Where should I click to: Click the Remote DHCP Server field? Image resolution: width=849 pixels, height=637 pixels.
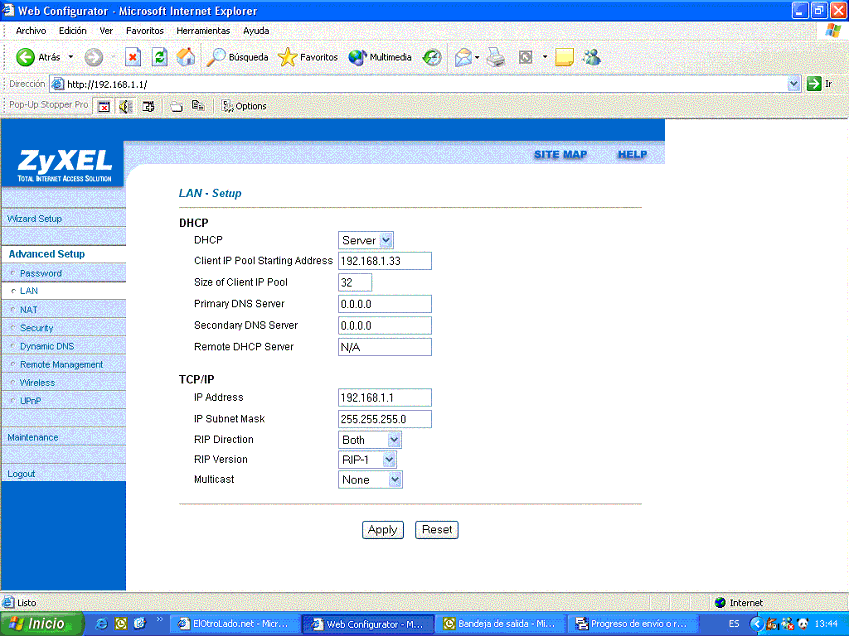385,347
